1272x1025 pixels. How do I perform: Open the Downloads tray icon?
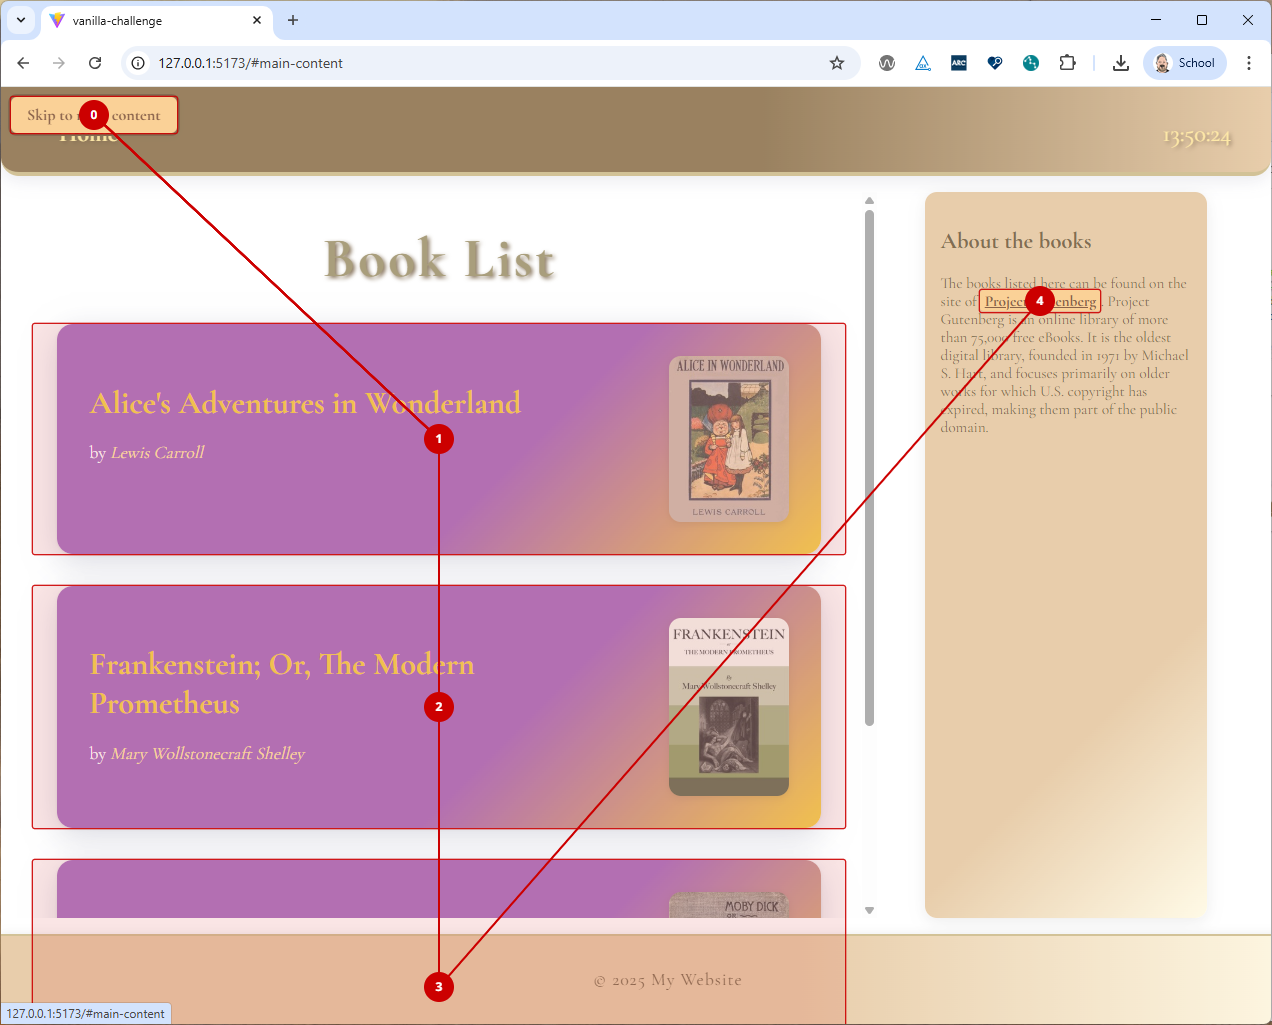(x=1121, y=63)
